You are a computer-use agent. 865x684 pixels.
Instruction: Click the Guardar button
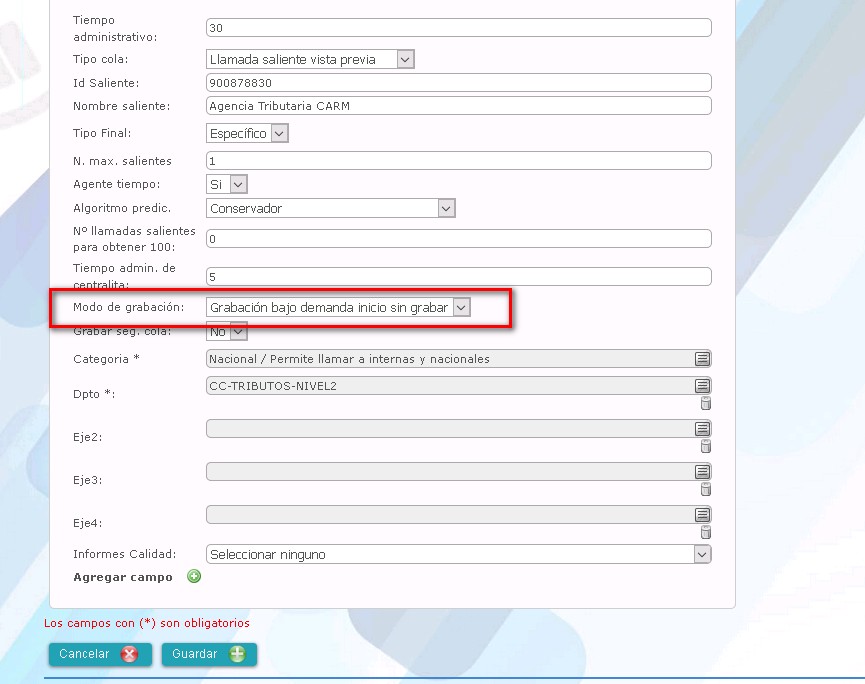coord(209,654)
